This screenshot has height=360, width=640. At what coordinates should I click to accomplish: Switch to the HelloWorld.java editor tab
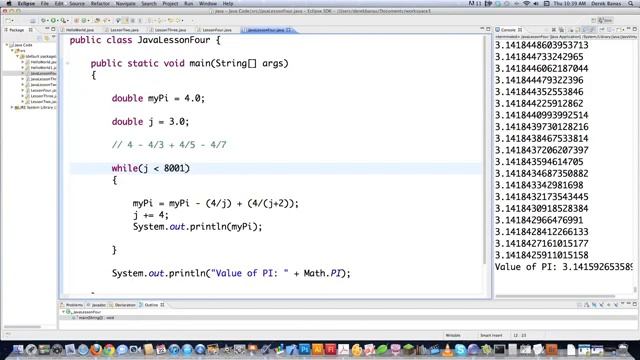tap(78, 30)
